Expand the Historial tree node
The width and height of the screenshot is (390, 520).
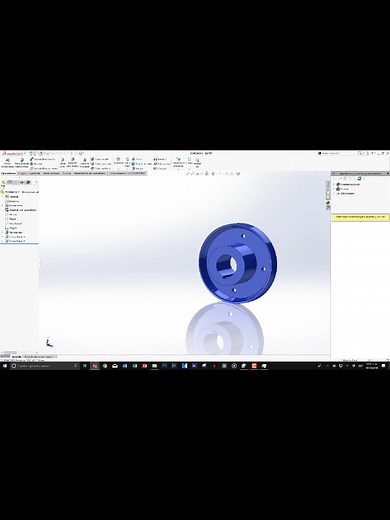(x=2, y=197)
